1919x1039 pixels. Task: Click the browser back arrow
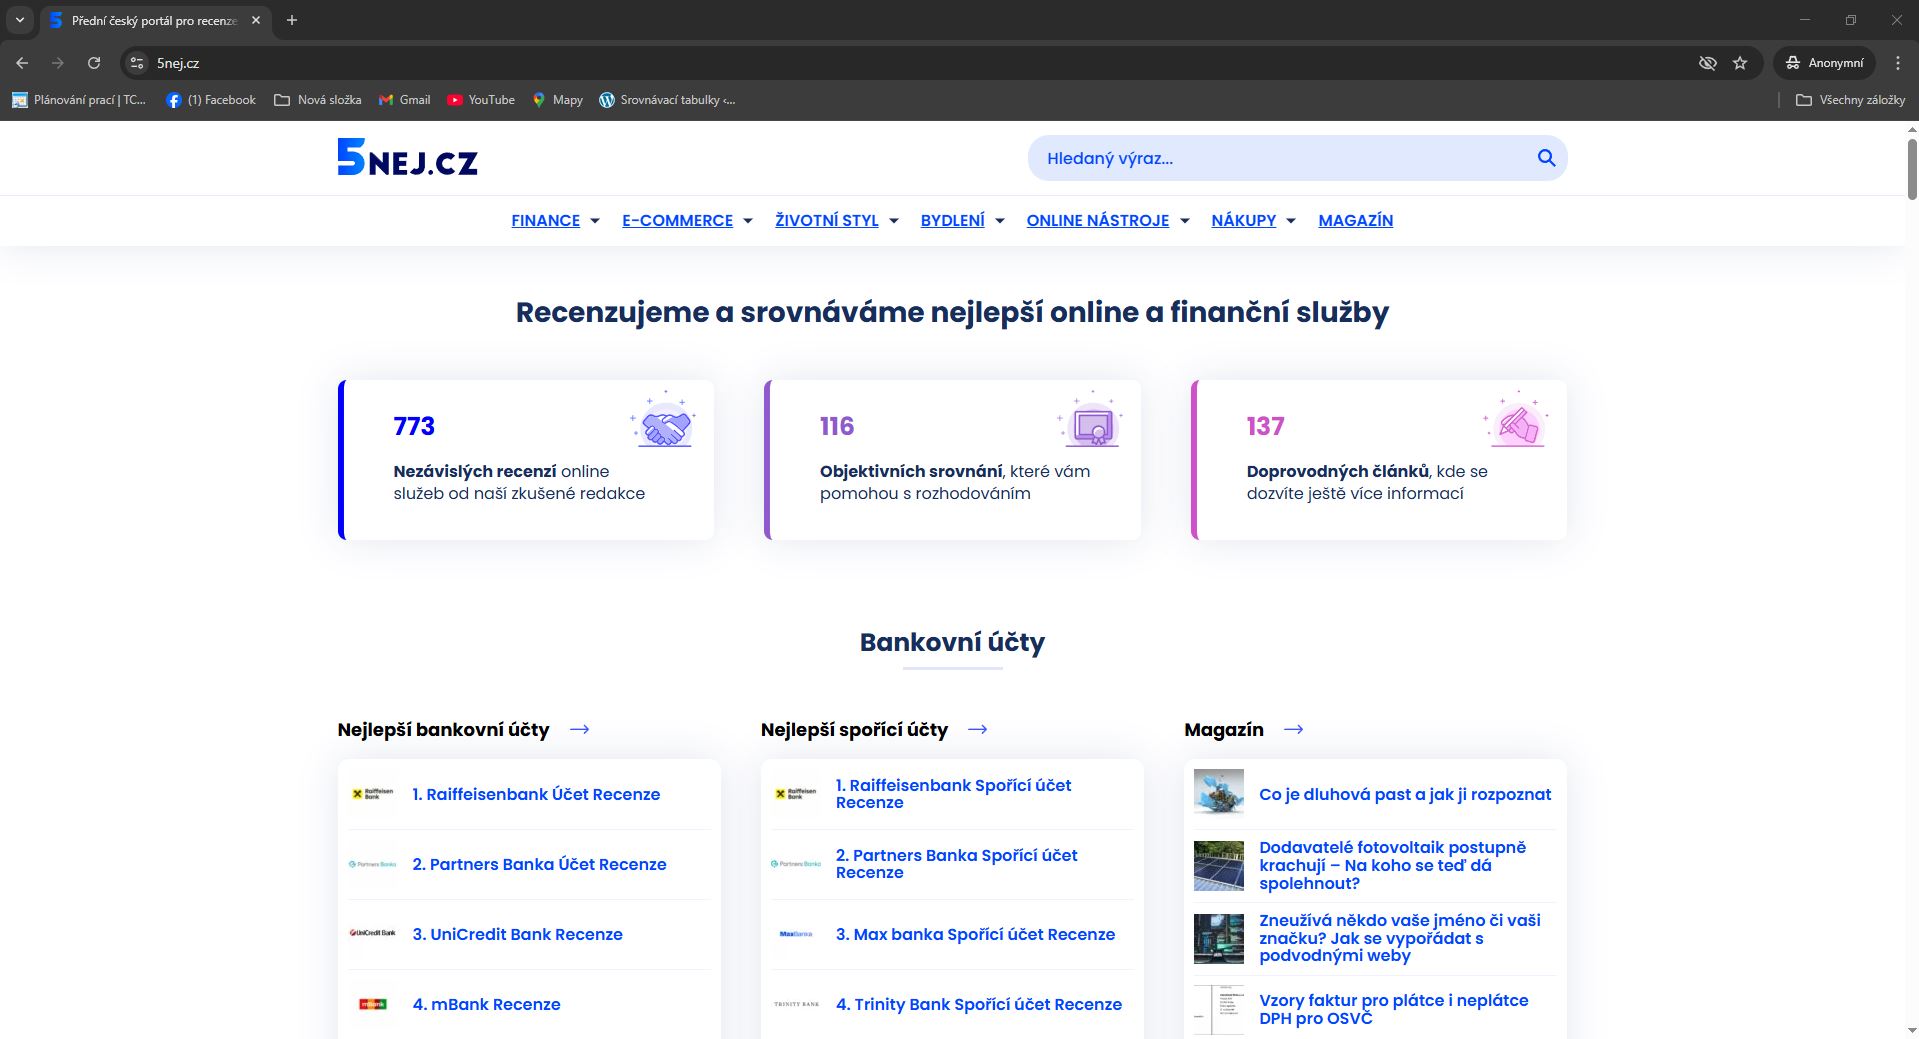tap(22, 63)
